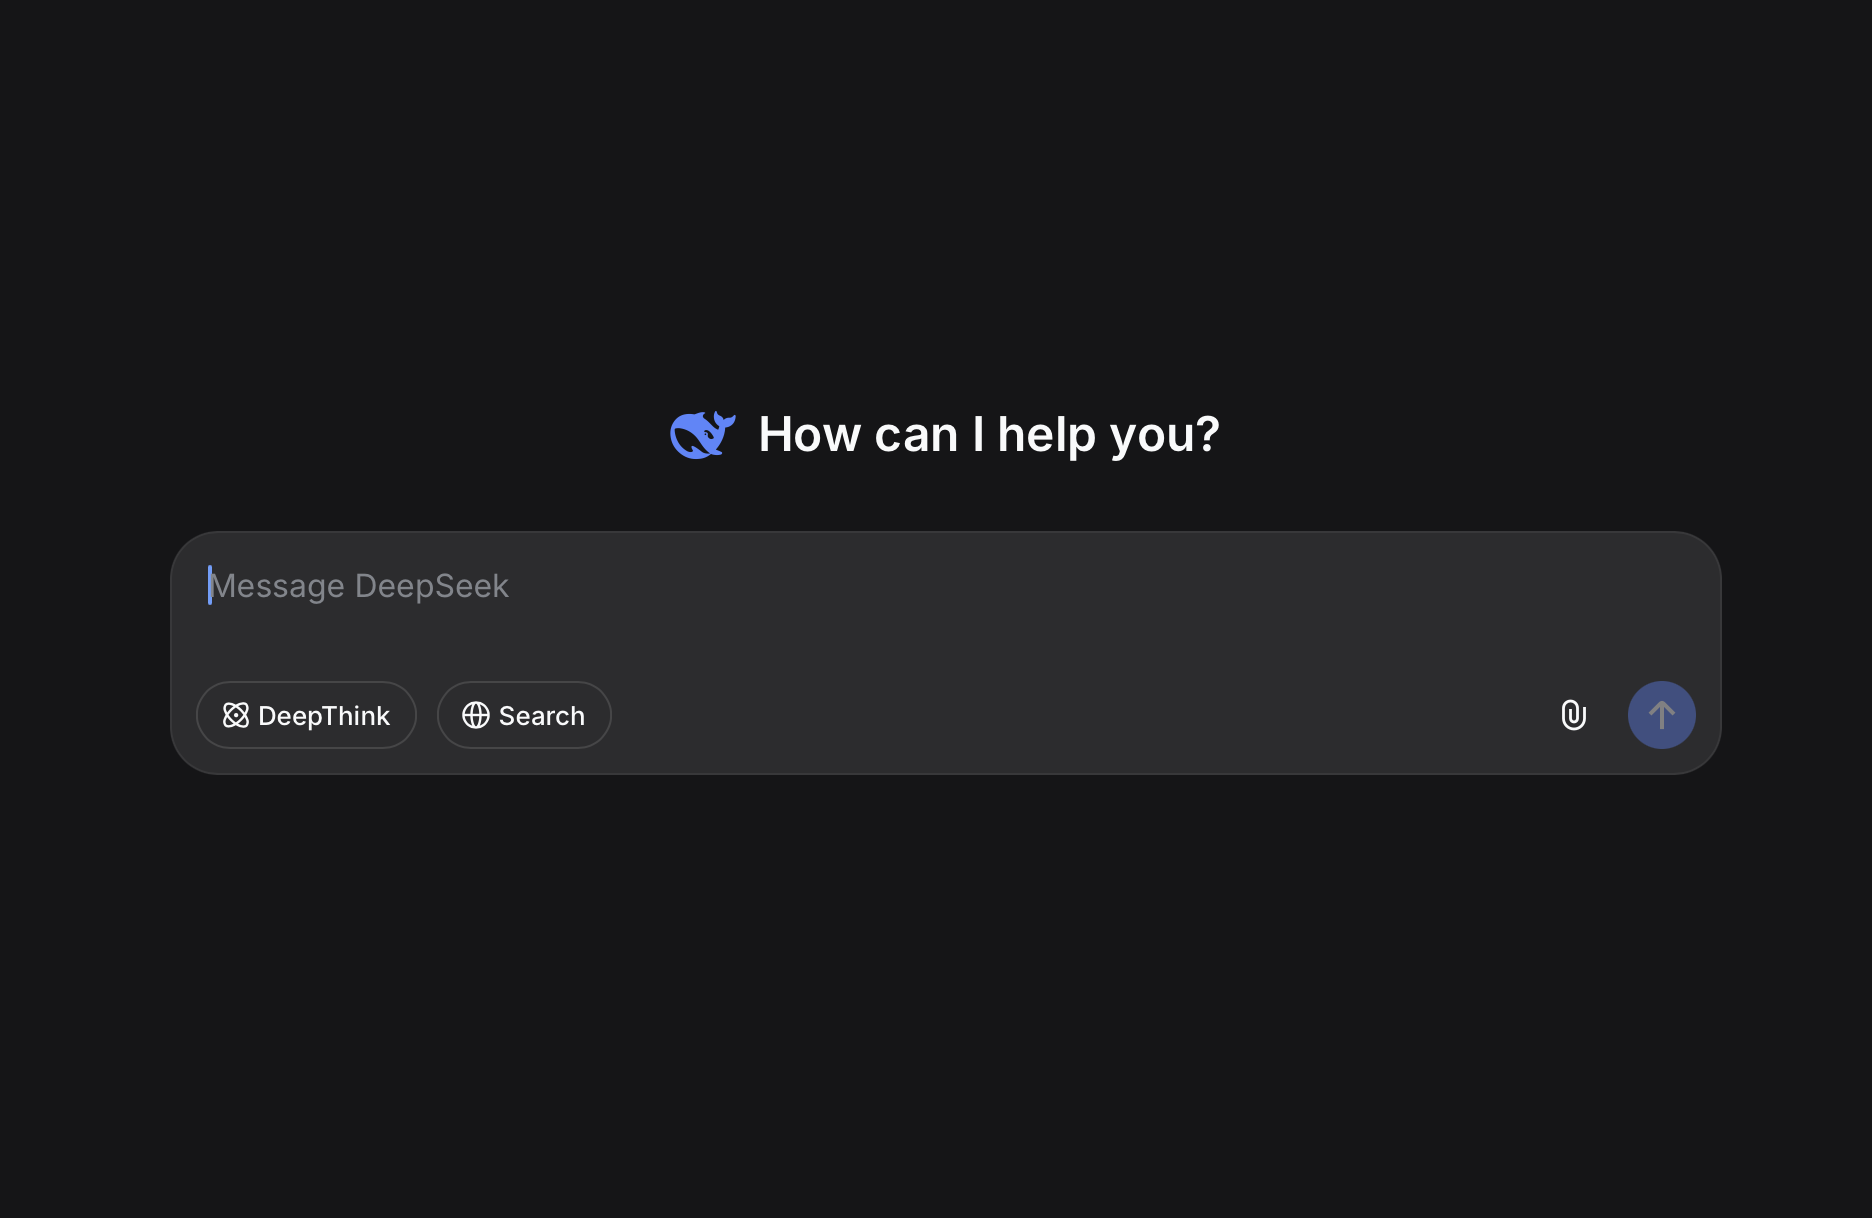Click the blinking text cursor in the message box
1872x1218 pixels.
tap(210, 585)
